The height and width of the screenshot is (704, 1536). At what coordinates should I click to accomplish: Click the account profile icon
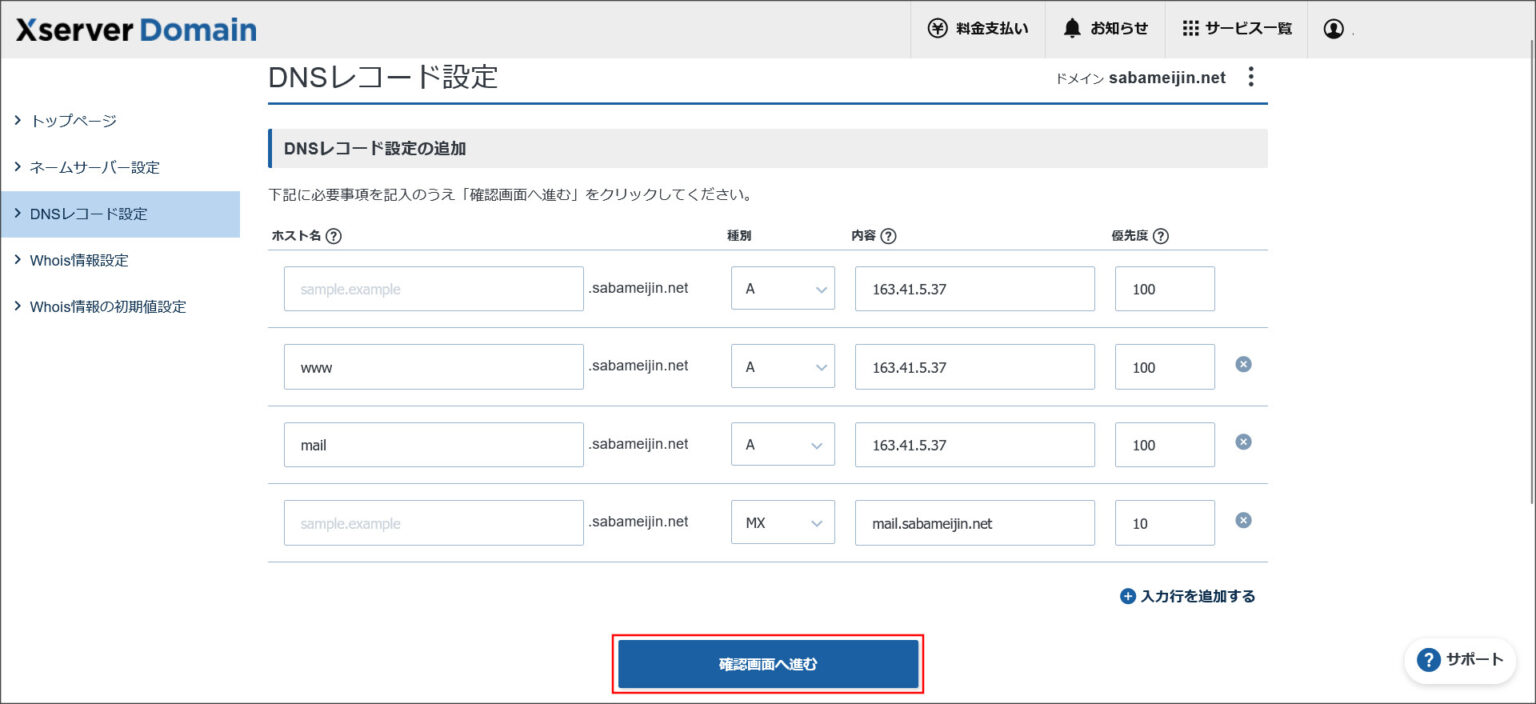1334,29
